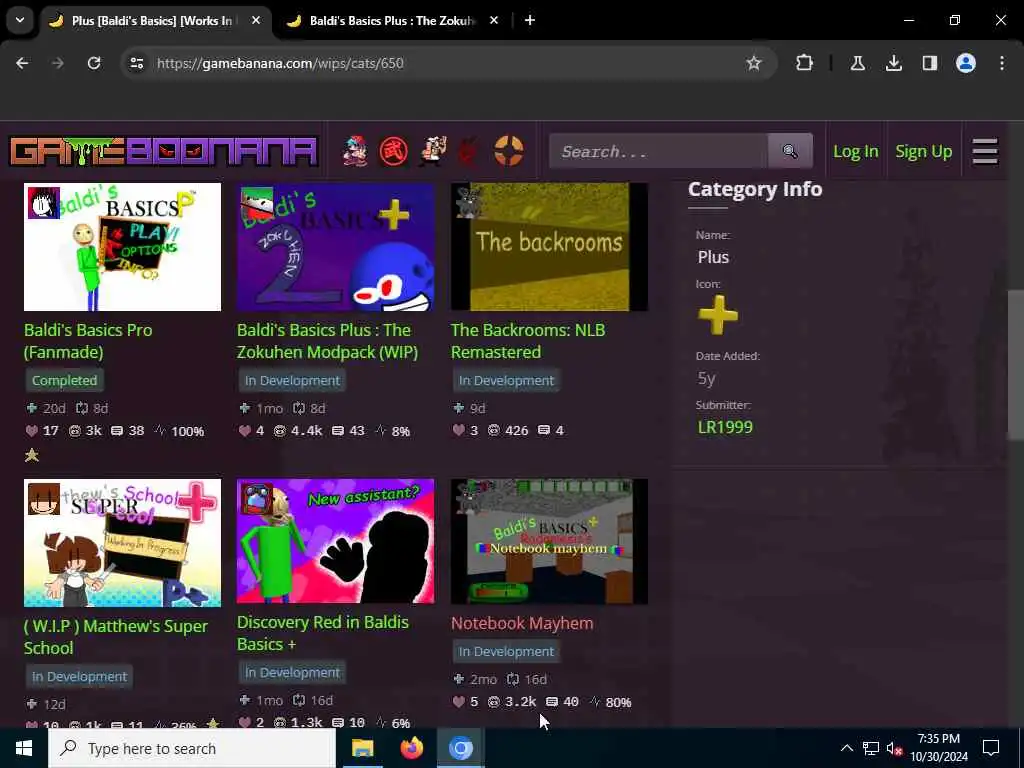The height and width of the screenshot is (768, 1024).
Task: Click the Zokuhen Modpack thumbnail
Action: coord(335,247)
